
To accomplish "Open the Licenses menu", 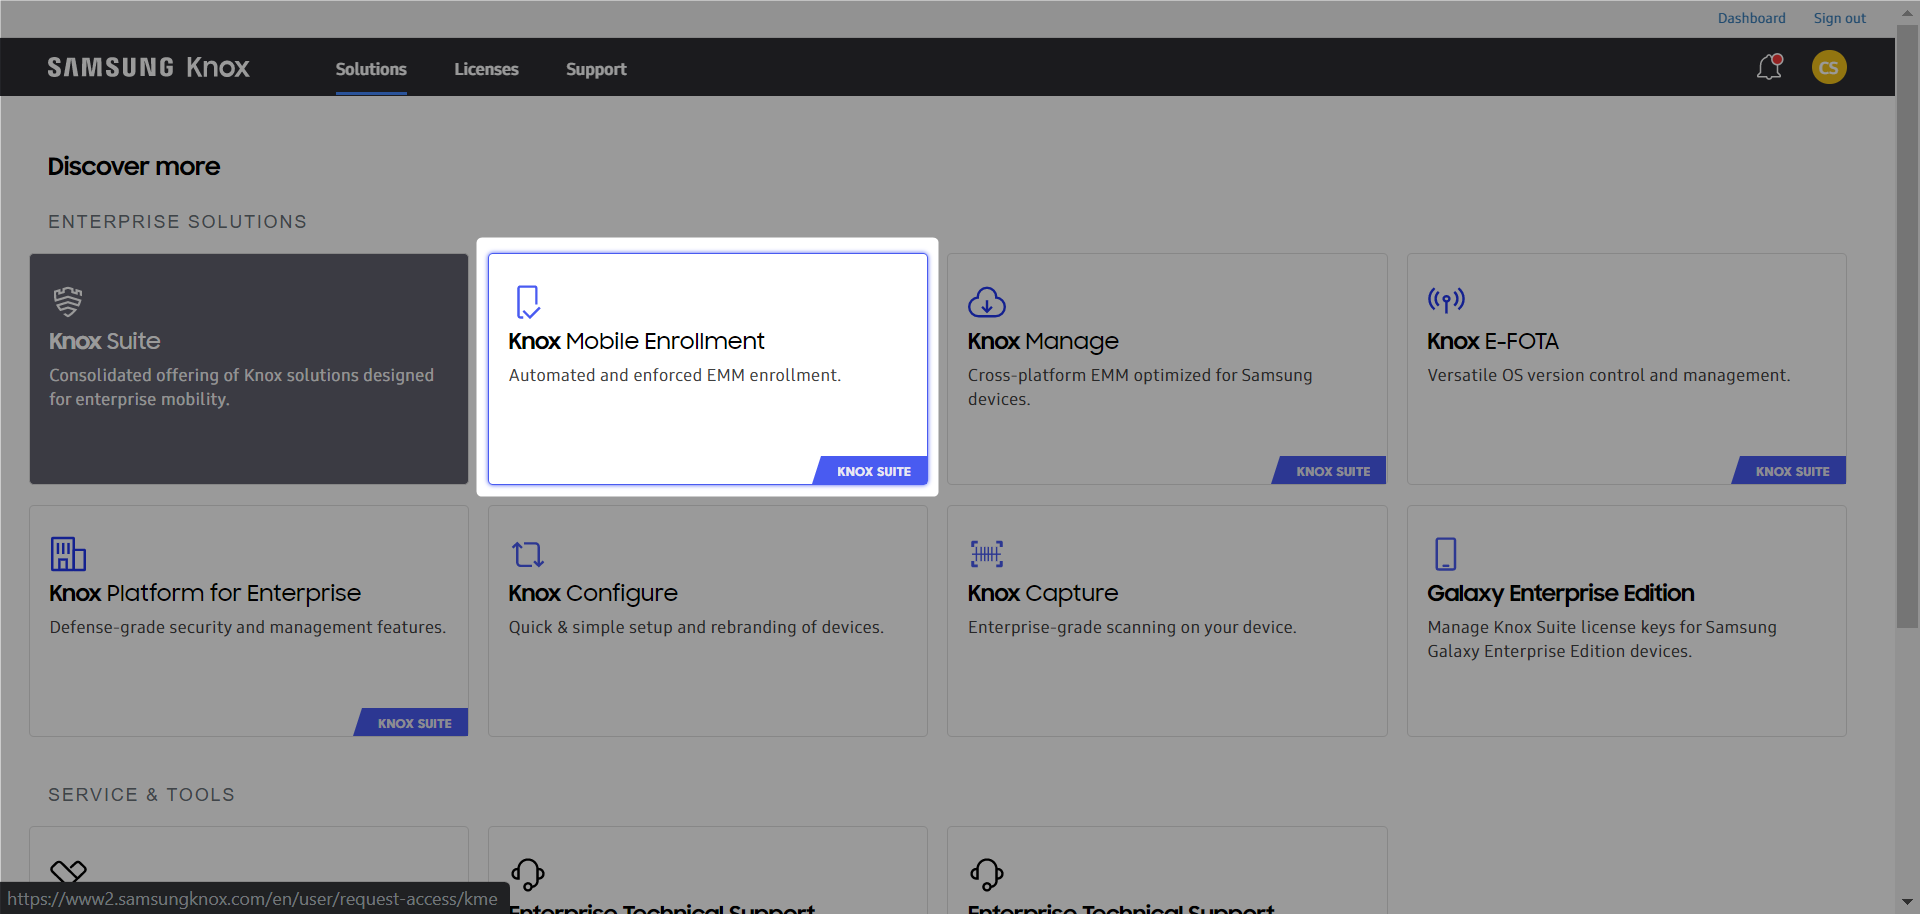I will [x=486, y=69].
